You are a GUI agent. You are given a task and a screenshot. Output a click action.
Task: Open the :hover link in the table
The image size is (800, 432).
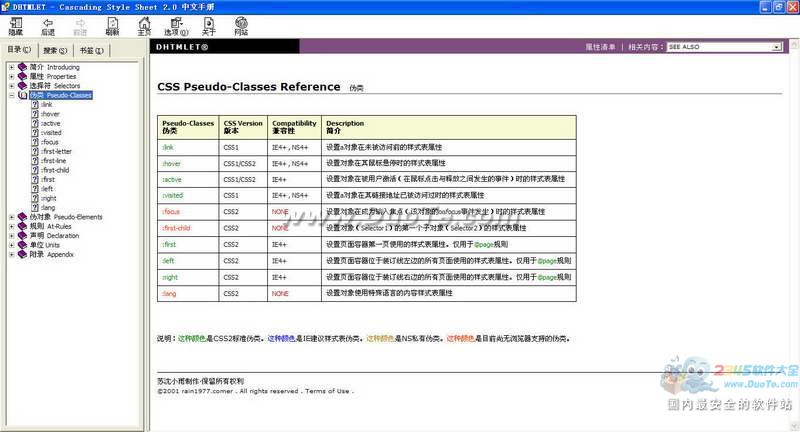click(x=169, y=162)
